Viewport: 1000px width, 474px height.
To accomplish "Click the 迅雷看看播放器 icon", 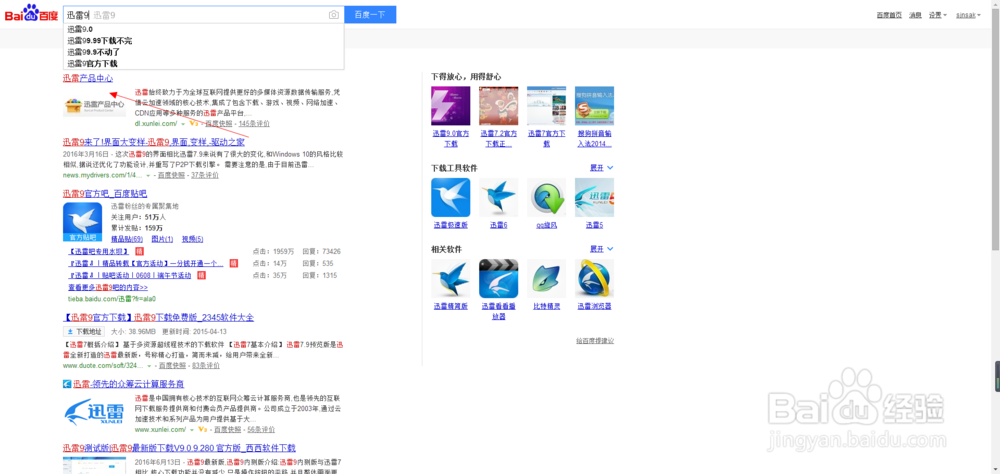I will [499, 278].
